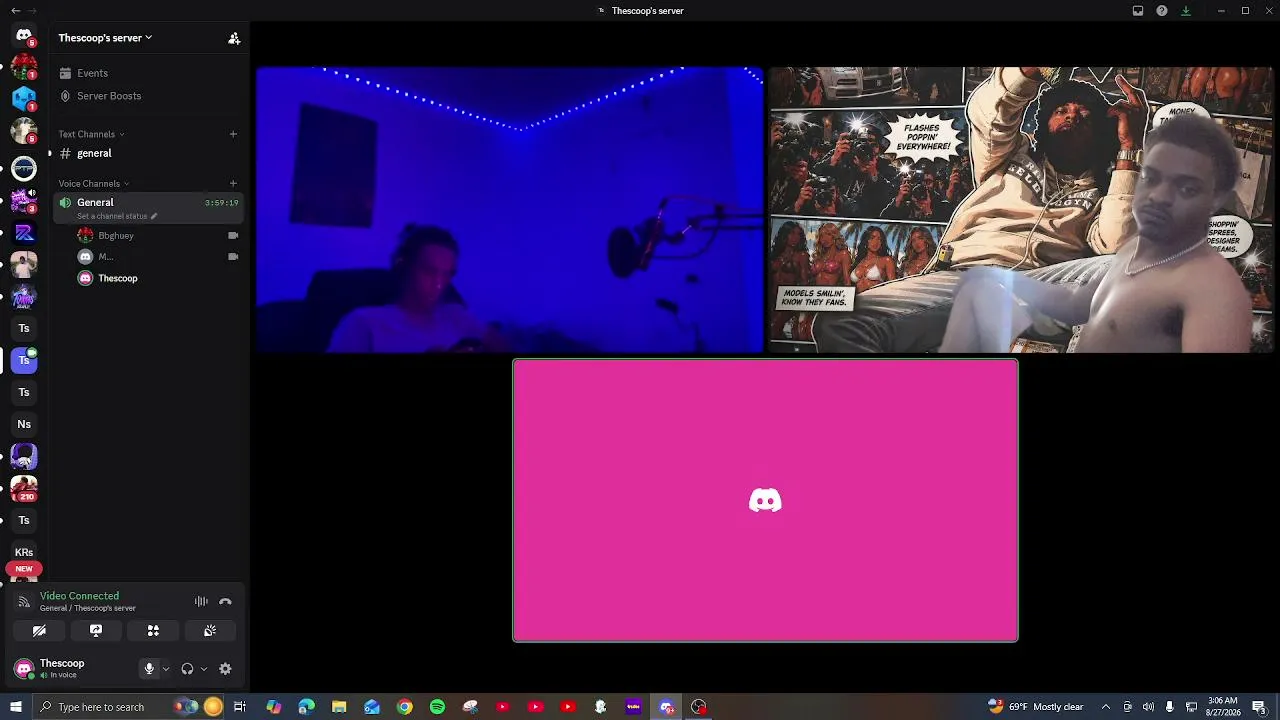Open microphone input options dropdown
Image resolution: width=1280 pixels, height=720 pixels.
pyautogui.click(x=165, y=669)
